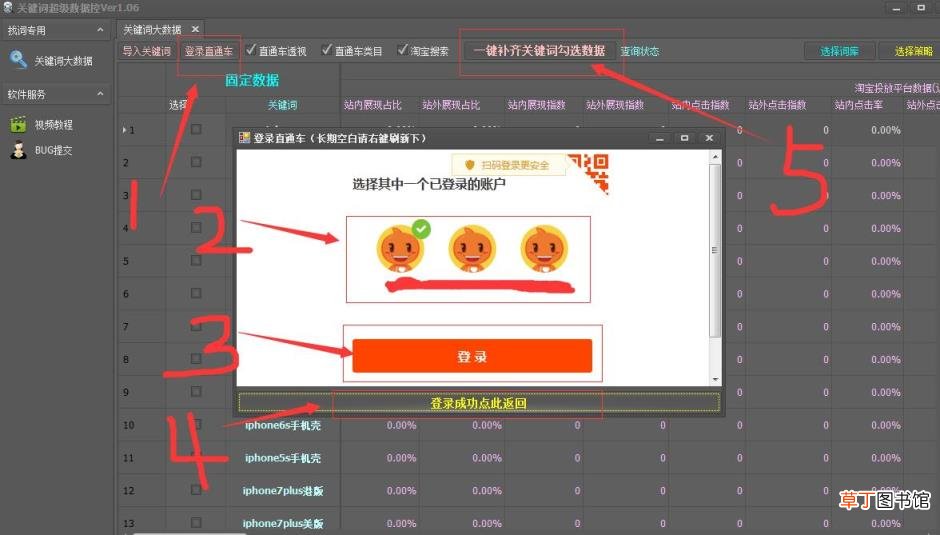940x535 pixels.
Task: Select the middle account avatar
Action: 472,249
